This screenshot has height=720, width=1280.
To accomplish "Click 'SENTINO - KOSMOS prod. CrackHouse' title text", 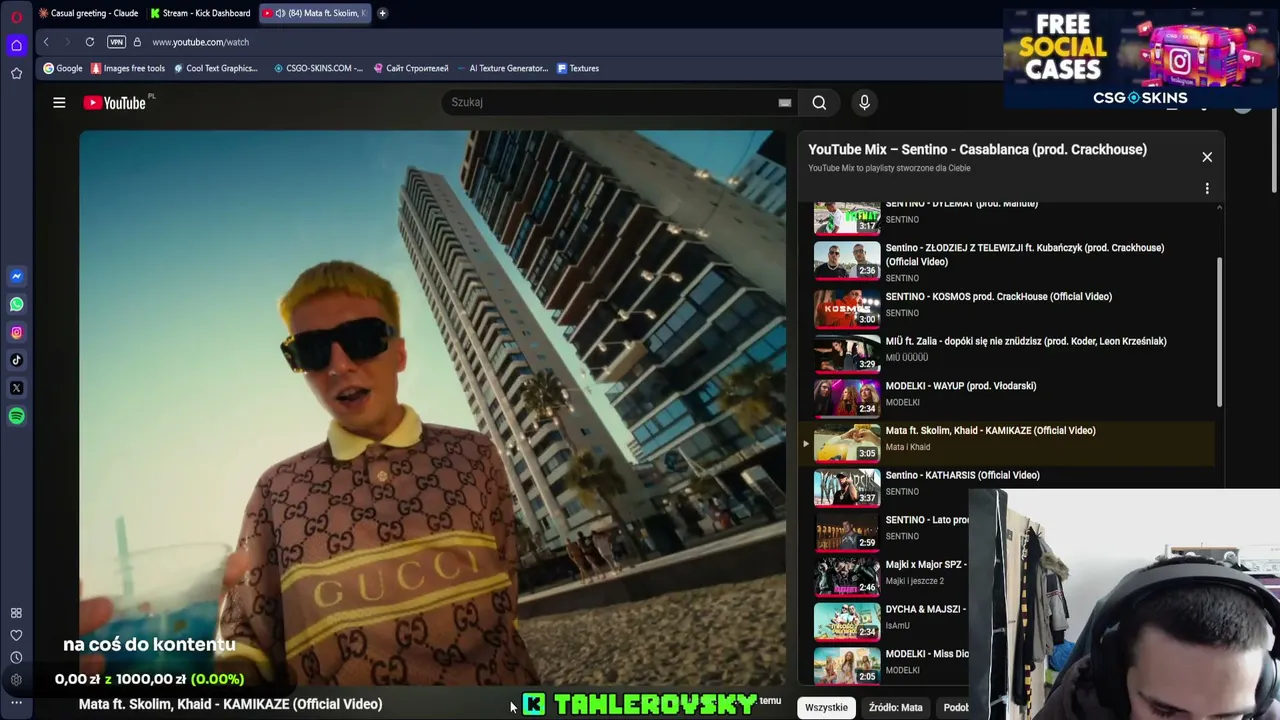I will coord(998,297).
